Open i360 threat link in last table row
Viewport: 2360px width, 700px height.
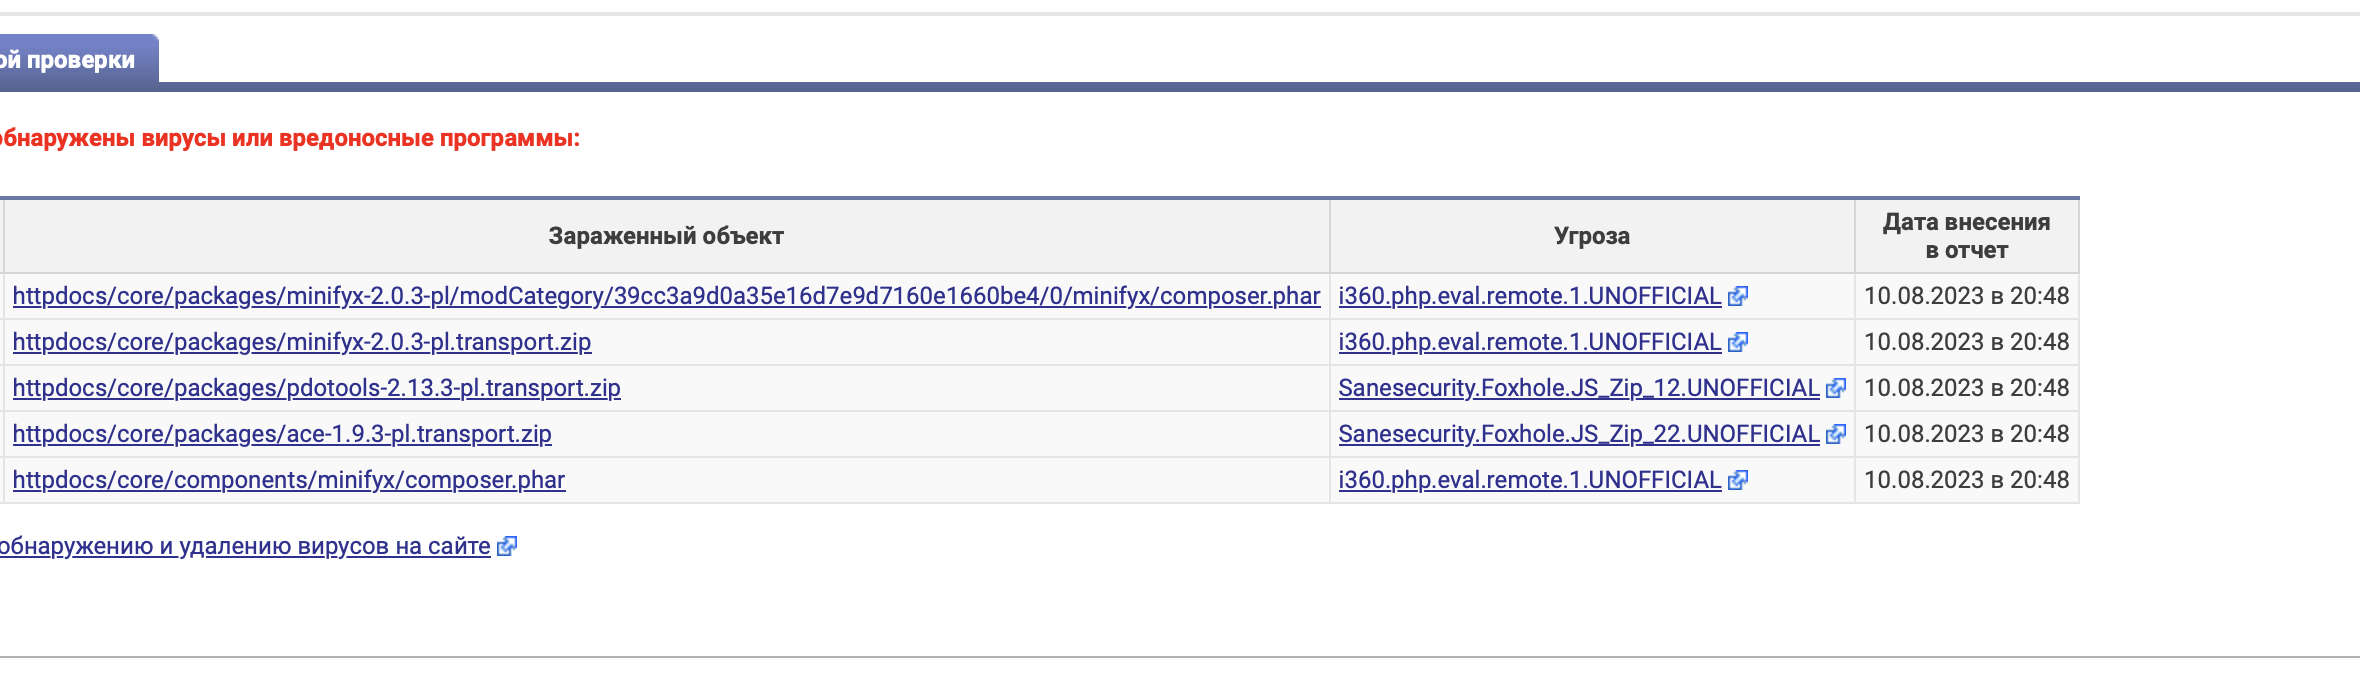pos(1530,480)
